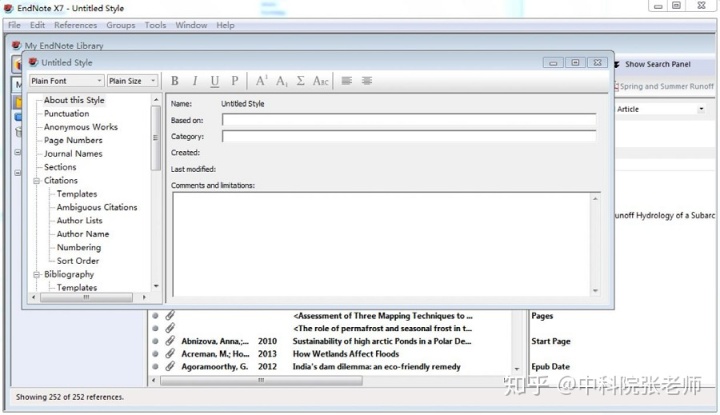Screen dimensions: 720x415
Task: Select Author Lists under Citations
Action: click(79, 221)
